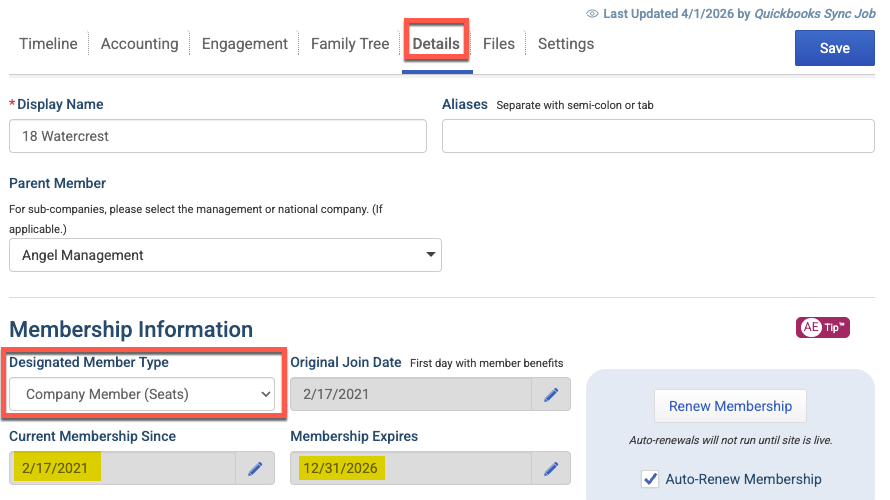The image size is (890, 500).
Task: Select the Details tab
Action: tap(436, 44)
